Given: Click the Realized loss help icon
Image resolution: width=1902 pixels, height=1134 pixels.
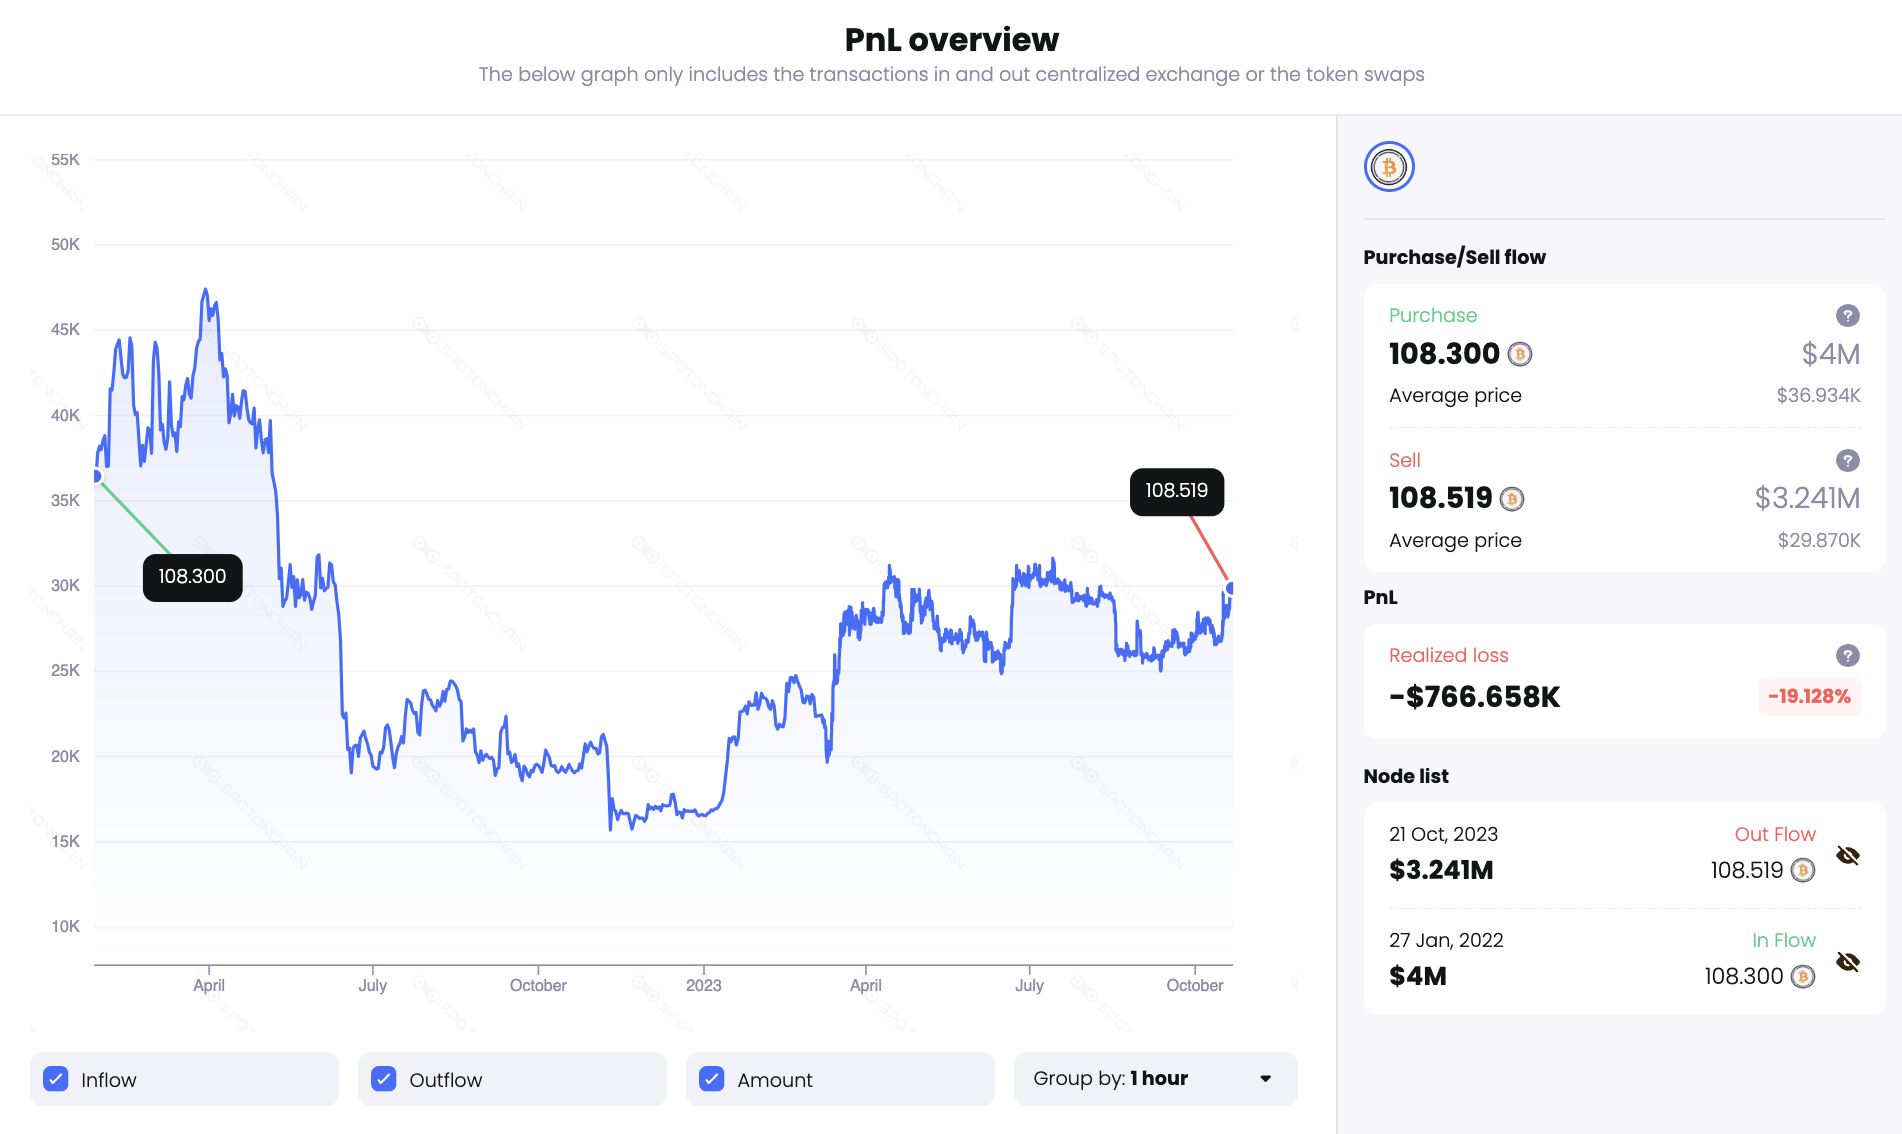Looking at the screenshot, I should point(1847,656).
